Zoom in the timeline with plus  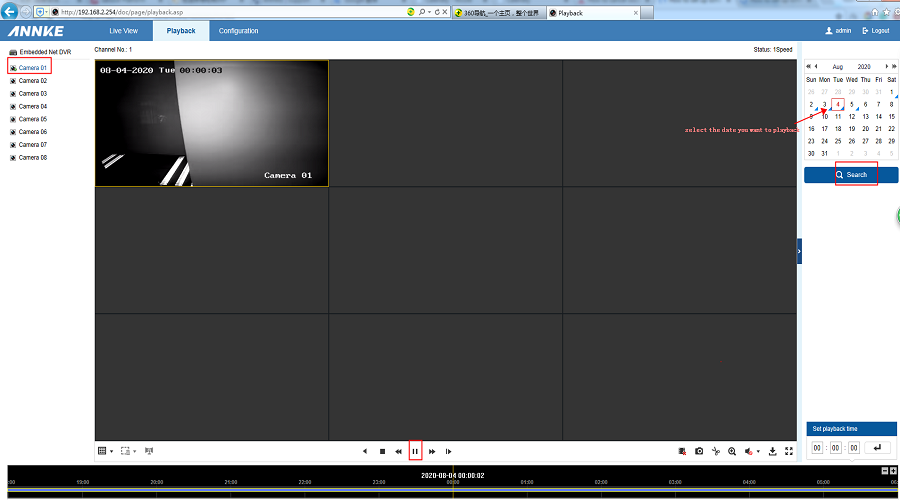[x=893, y=471]
